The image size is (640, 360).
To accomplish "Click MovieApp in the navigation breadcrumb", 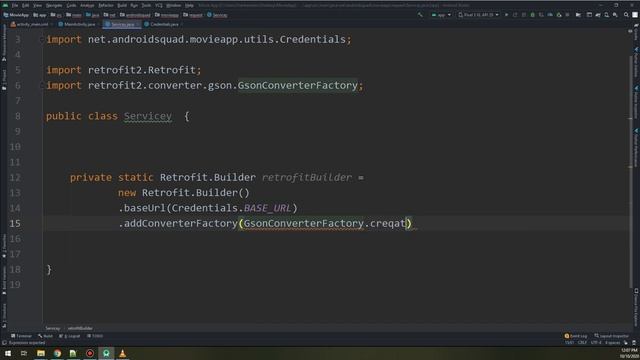I will pos(16,15).
